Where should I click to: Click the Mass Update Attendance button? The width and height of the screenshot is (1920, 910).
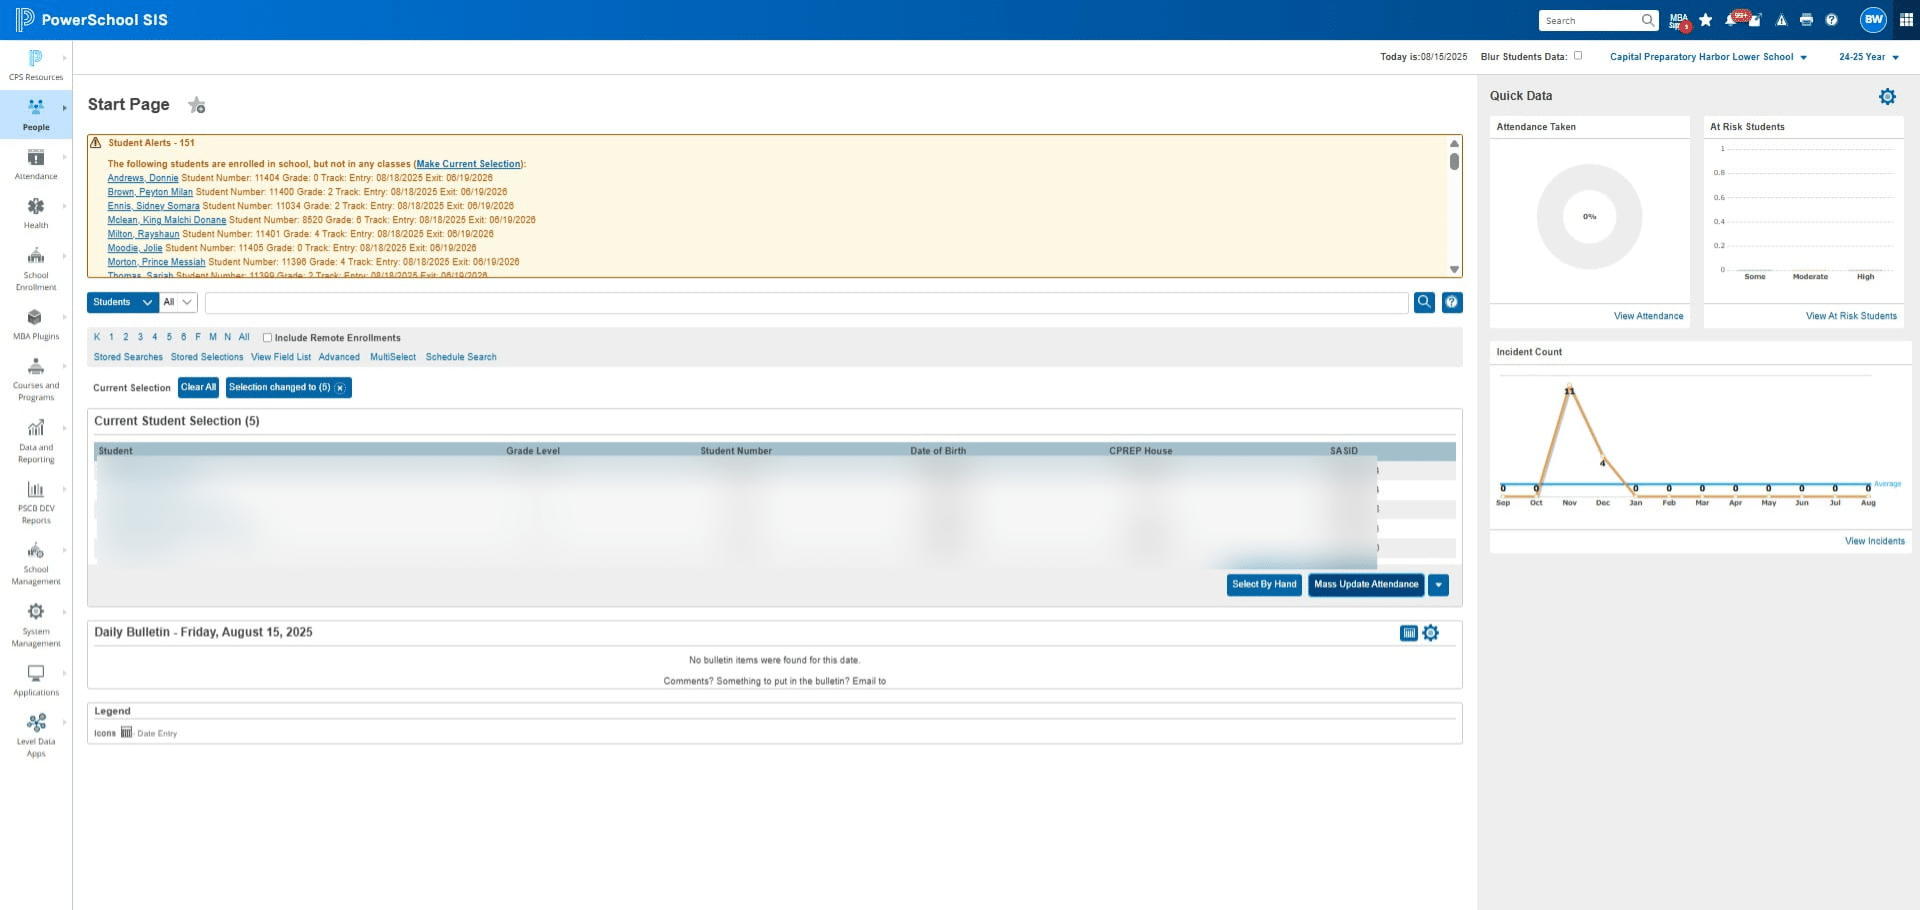[x=1366, y=585]
